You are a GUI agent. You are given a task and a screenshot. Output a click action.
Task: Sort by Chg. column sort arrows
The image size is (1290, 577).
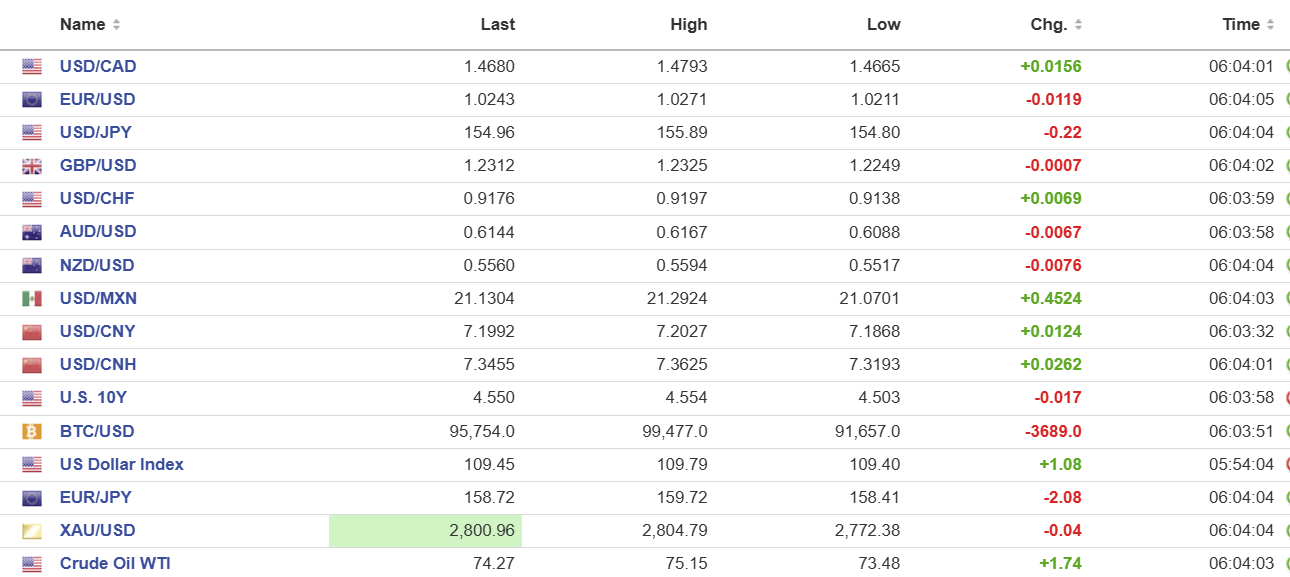pos(1078,25)
